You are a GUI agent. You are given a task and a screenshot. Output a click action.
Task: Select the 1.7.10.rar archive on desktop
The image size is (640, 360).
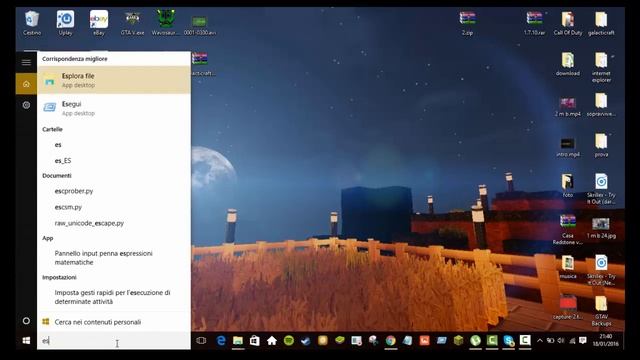(534, 23)
